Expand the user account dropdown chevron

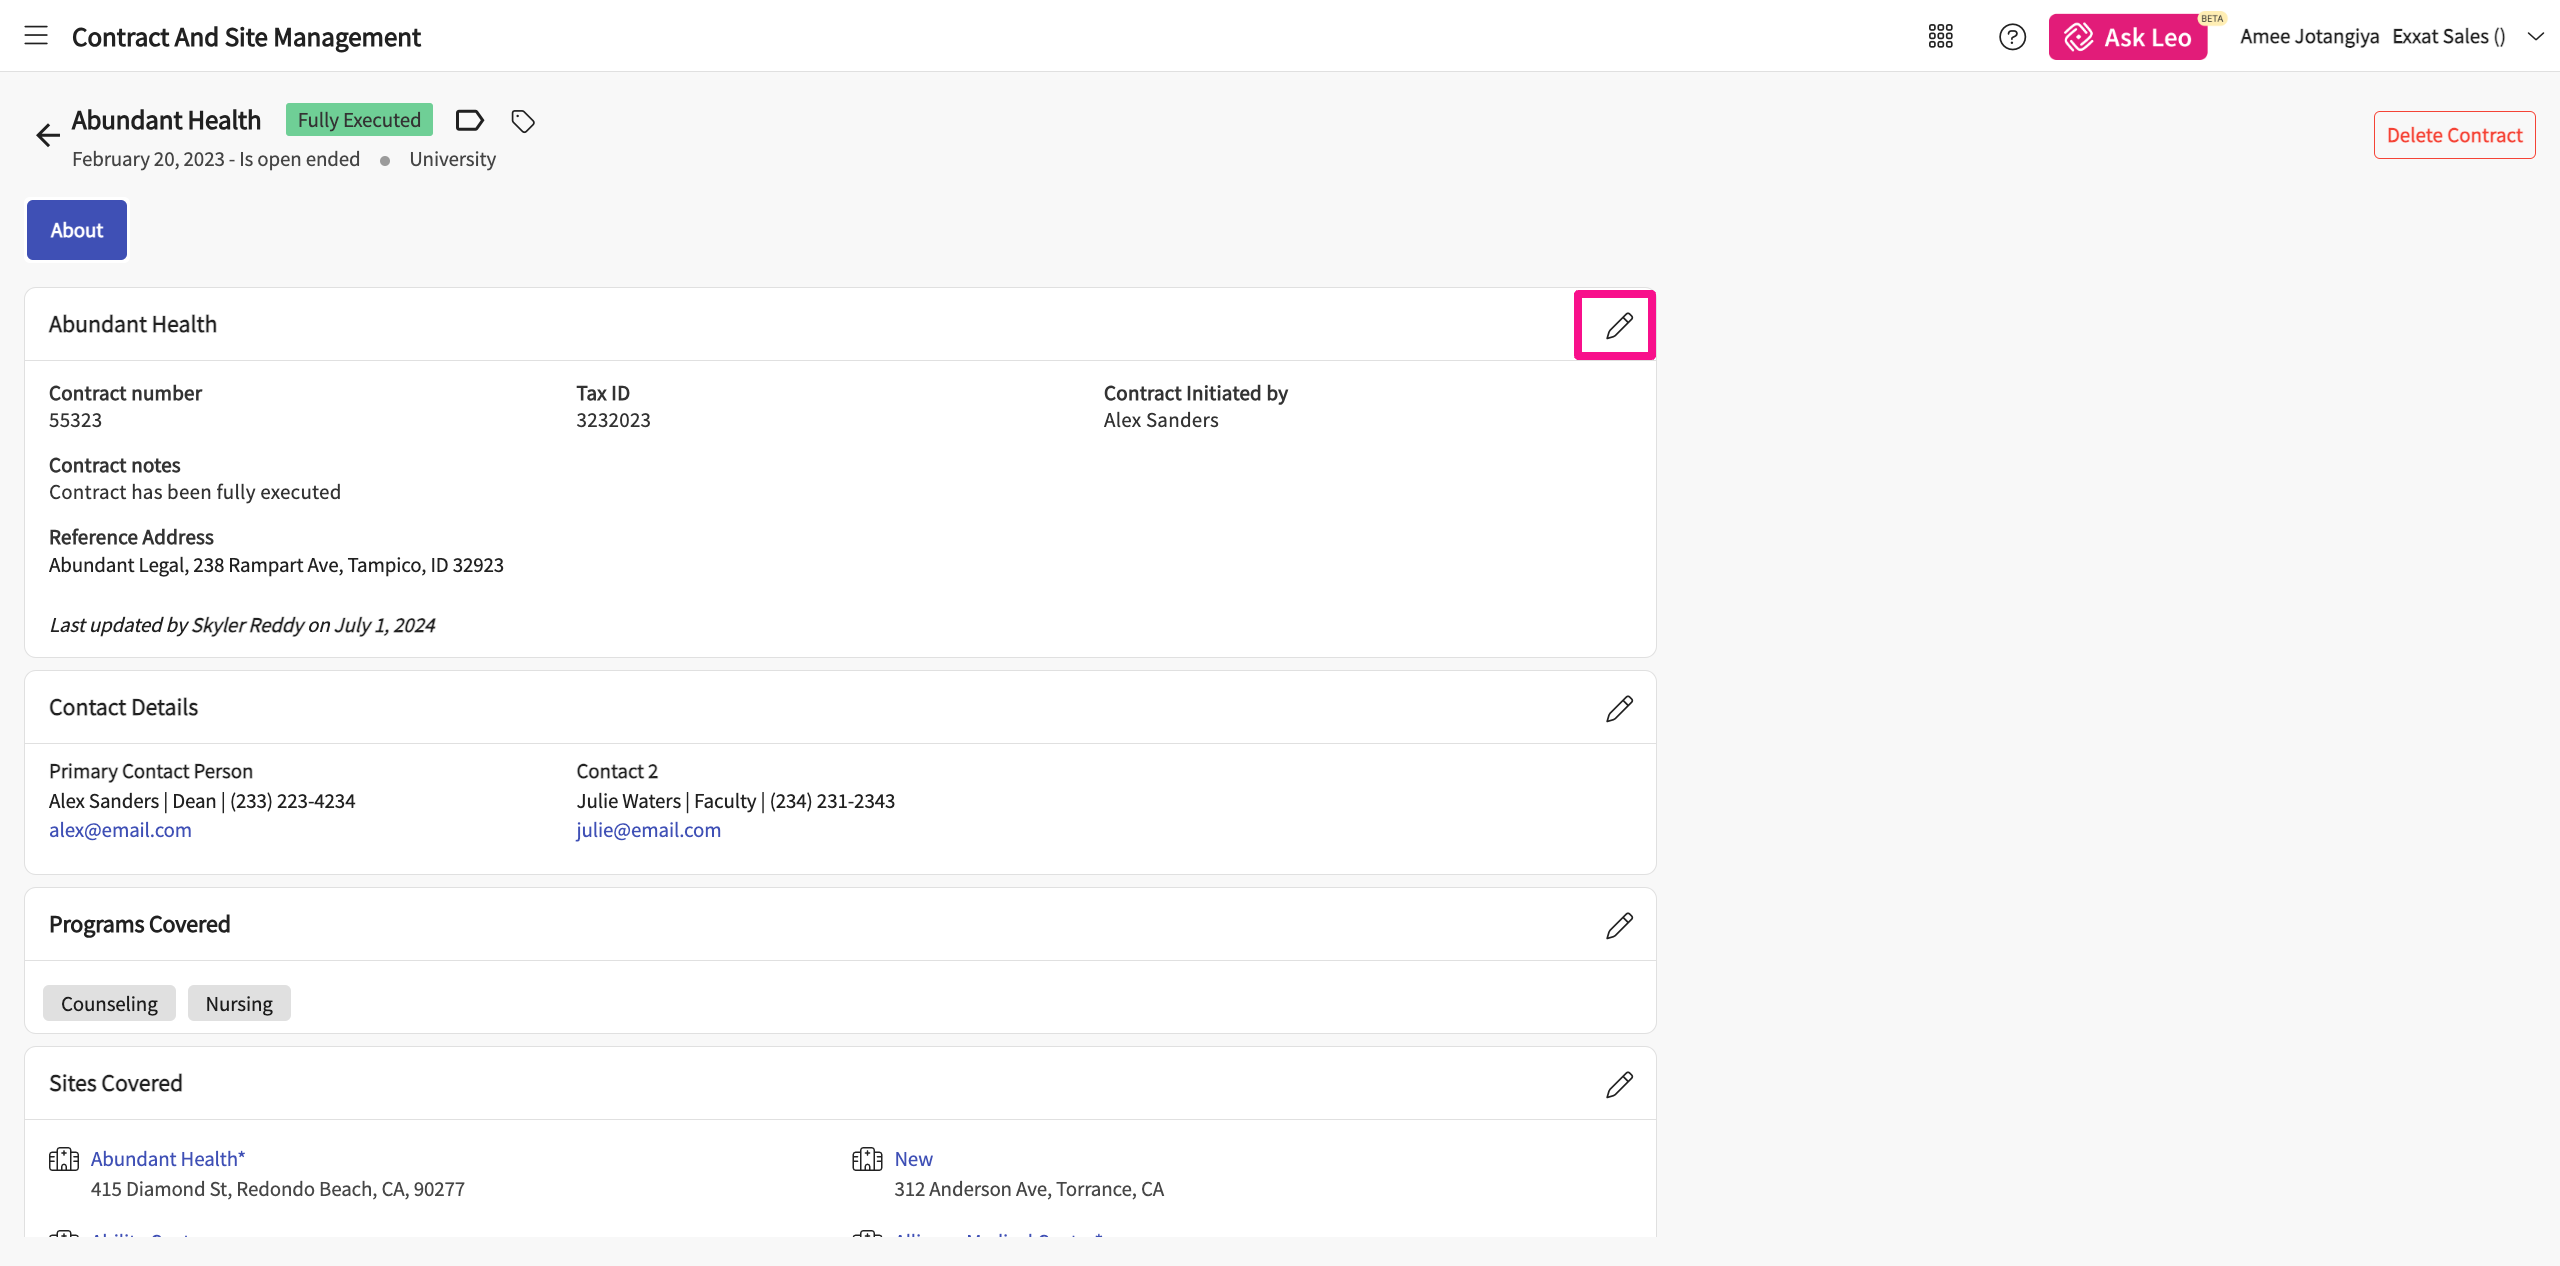point(2535,37)
